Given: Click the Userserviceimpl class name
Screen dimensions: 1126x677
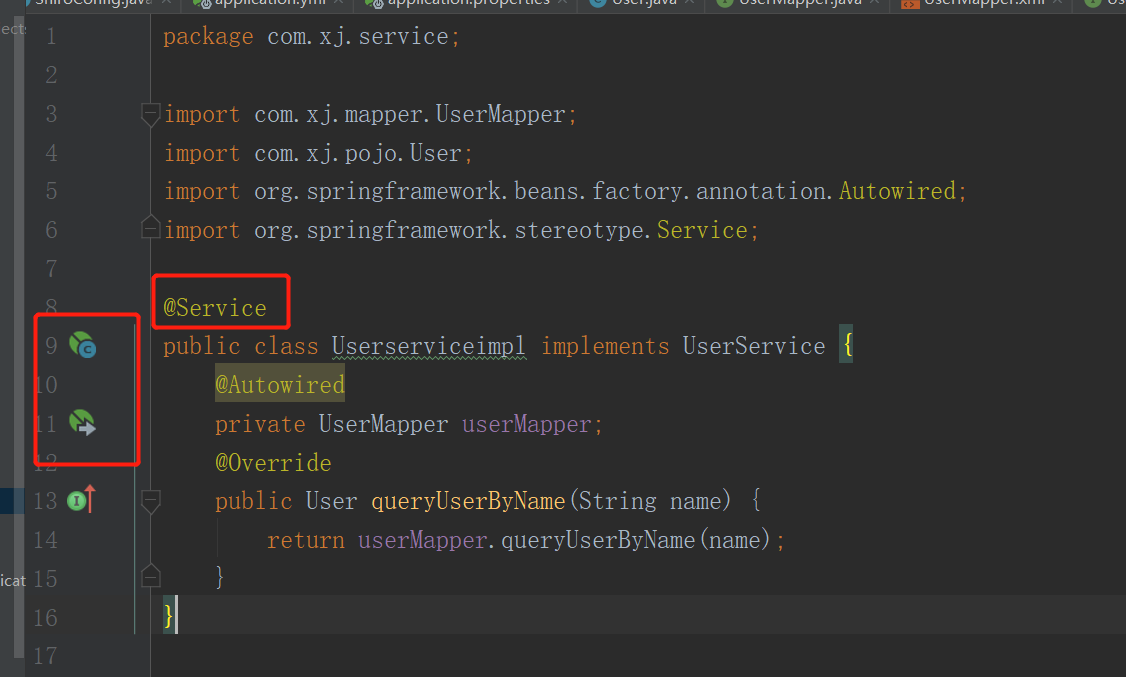Looking at the screenshot, I should pos(428,347).
